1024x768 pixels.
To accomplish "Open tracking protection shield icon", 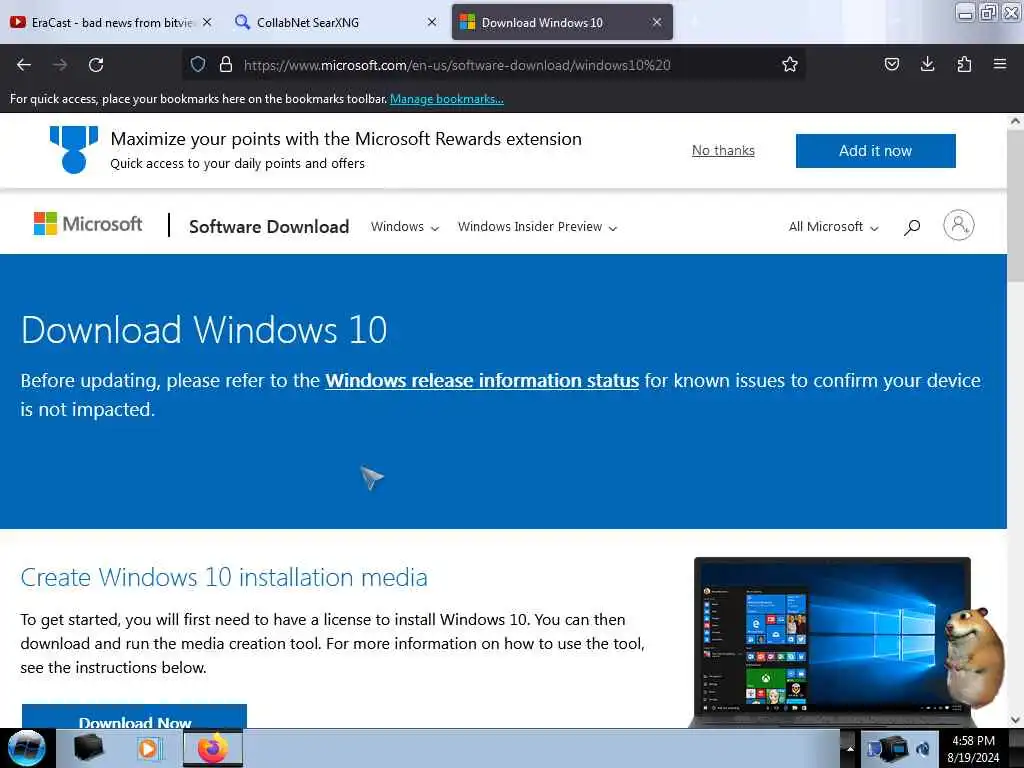I will pos(198,64).
